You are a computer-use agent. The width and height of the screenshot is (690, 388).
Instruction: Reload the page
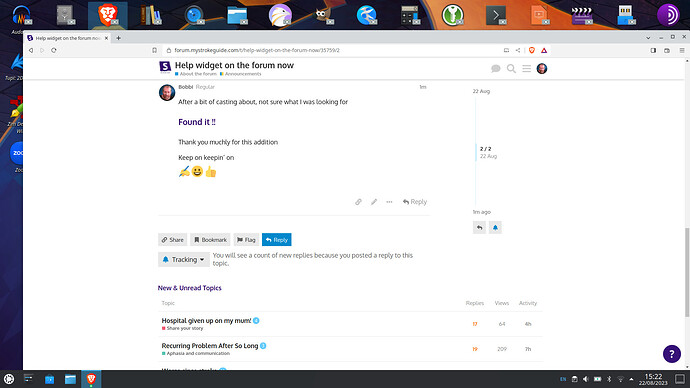[54, 50]
